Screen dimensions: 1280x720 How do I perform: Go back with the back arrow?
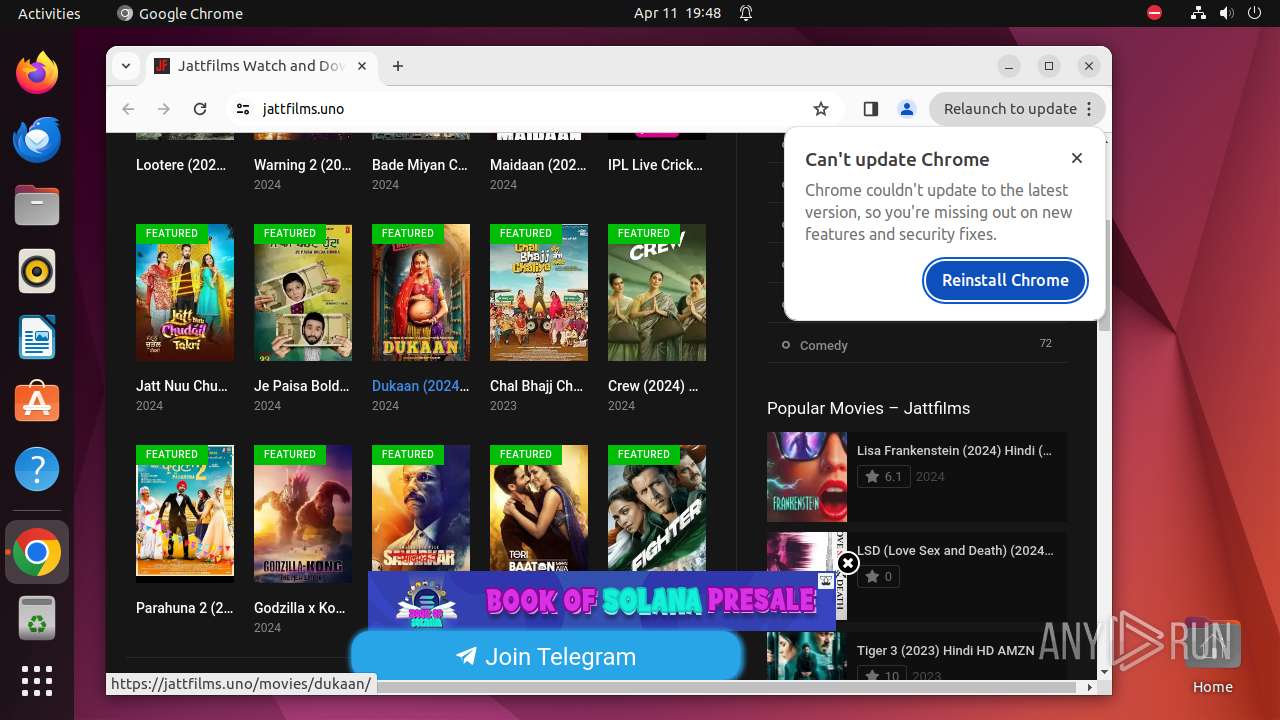[x=128, y=109]
